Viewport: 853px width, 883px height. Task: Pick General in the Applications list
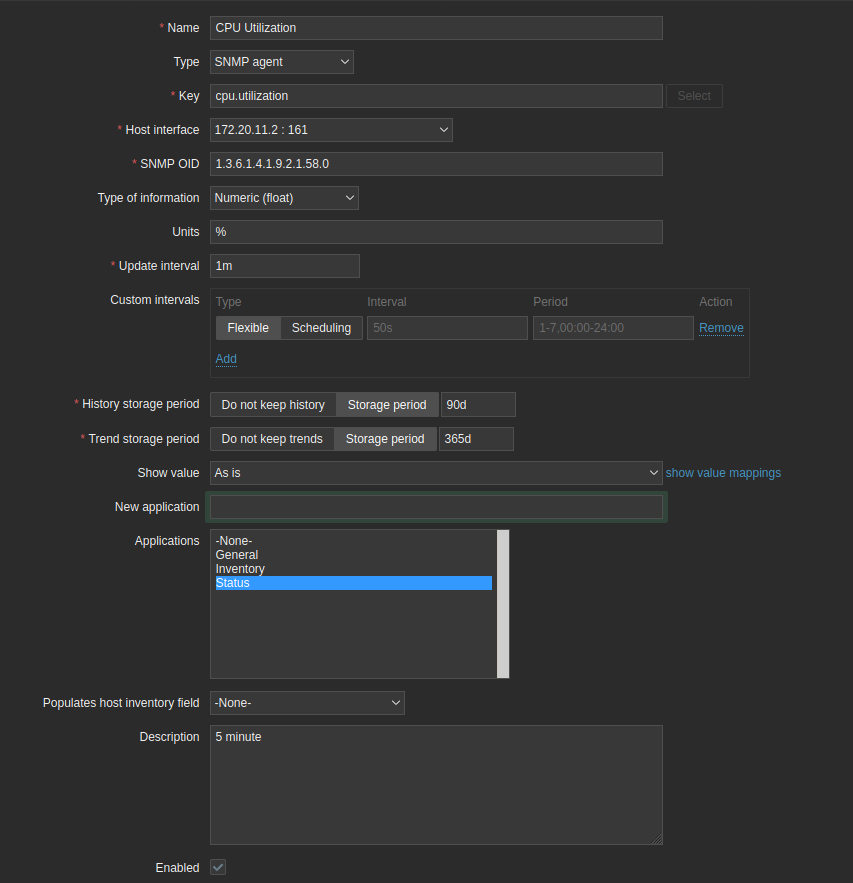tap(237, 555)
